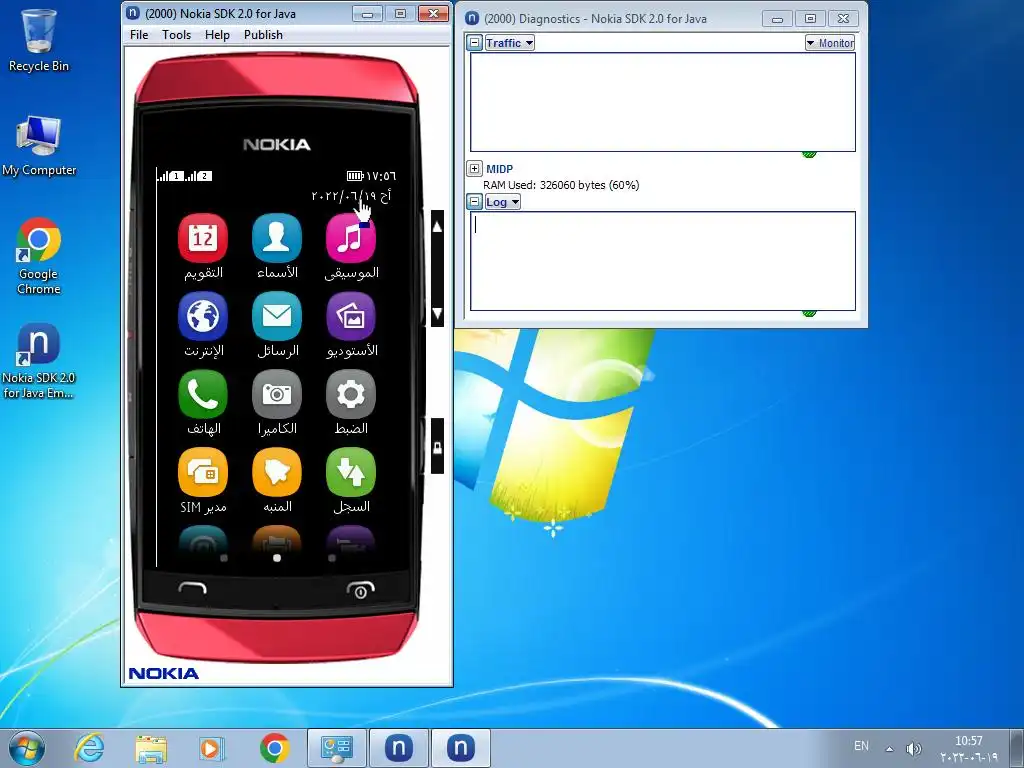Open the Settings gear app on phone
The height and width of the screenshot is (768, 1024).
tap(351, 394)
